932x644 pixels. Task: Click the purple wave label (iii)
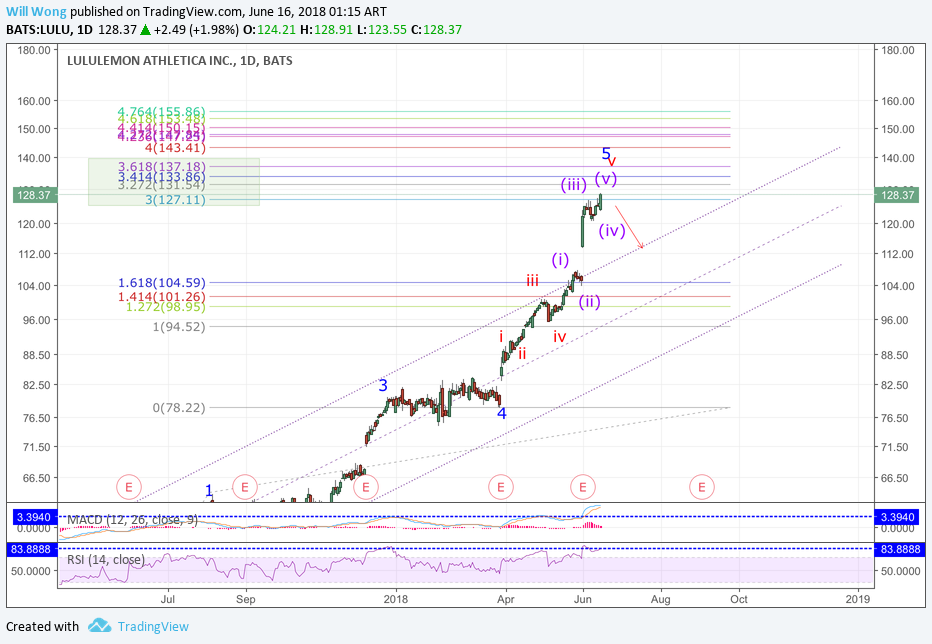(574, 185)
